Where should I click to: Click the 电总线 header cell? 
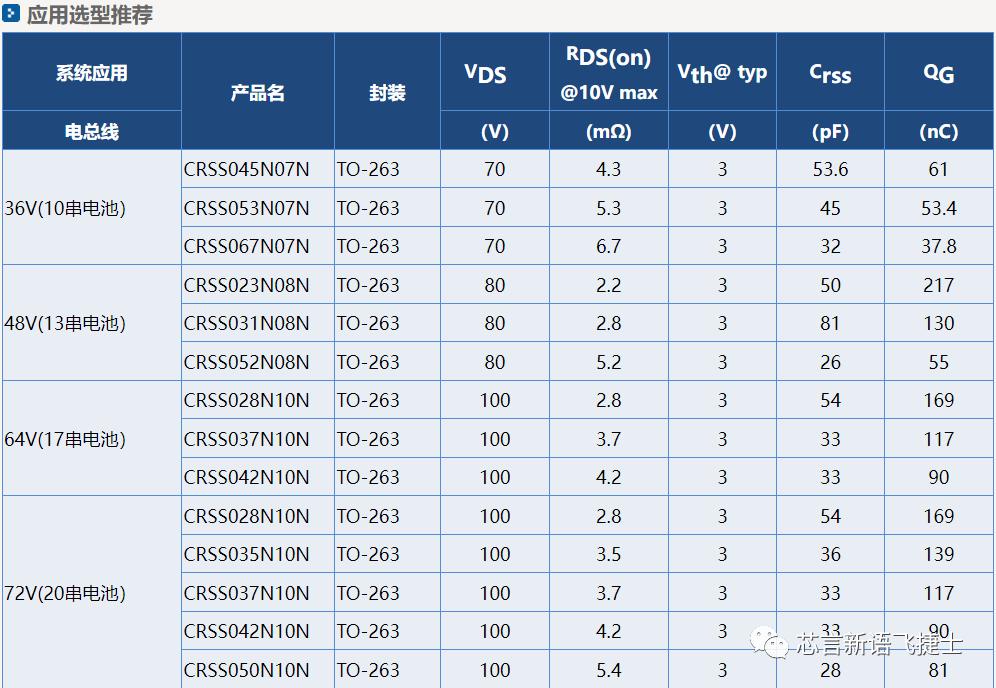point(91,131)
